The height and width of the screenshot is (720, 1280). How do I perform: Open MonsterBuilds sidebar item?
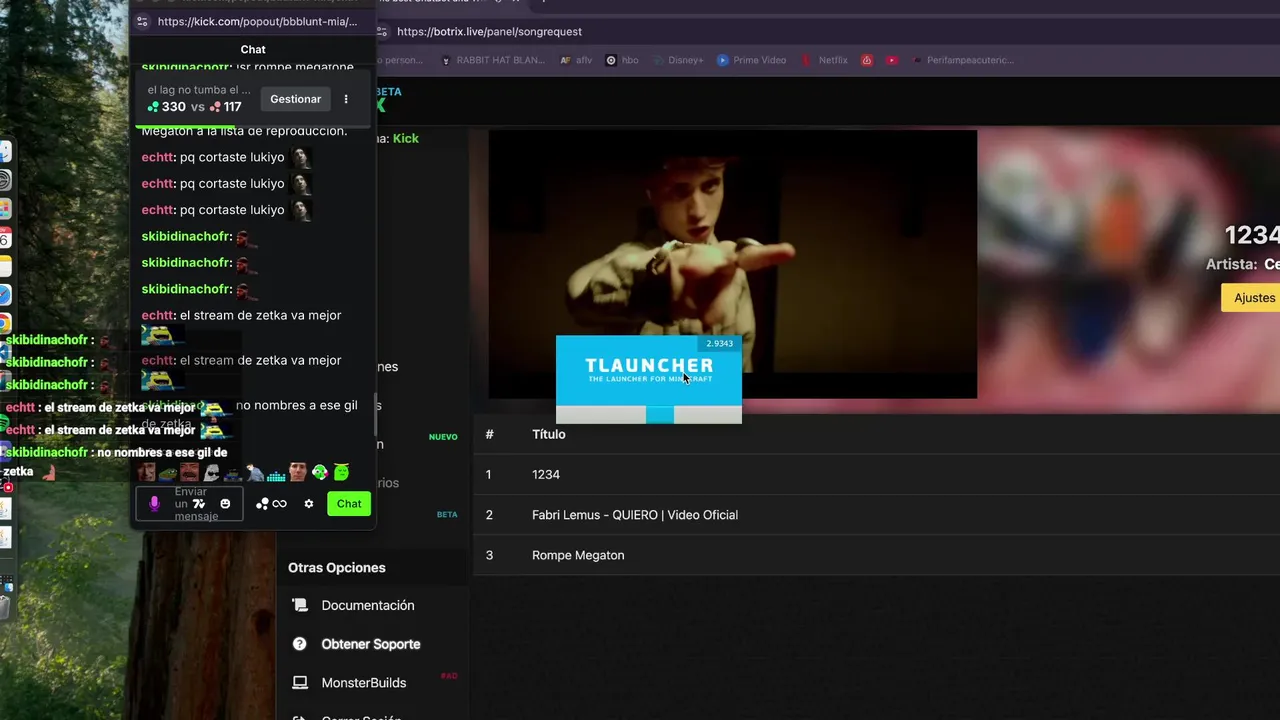pyautogui.click(x=364, y=683)
